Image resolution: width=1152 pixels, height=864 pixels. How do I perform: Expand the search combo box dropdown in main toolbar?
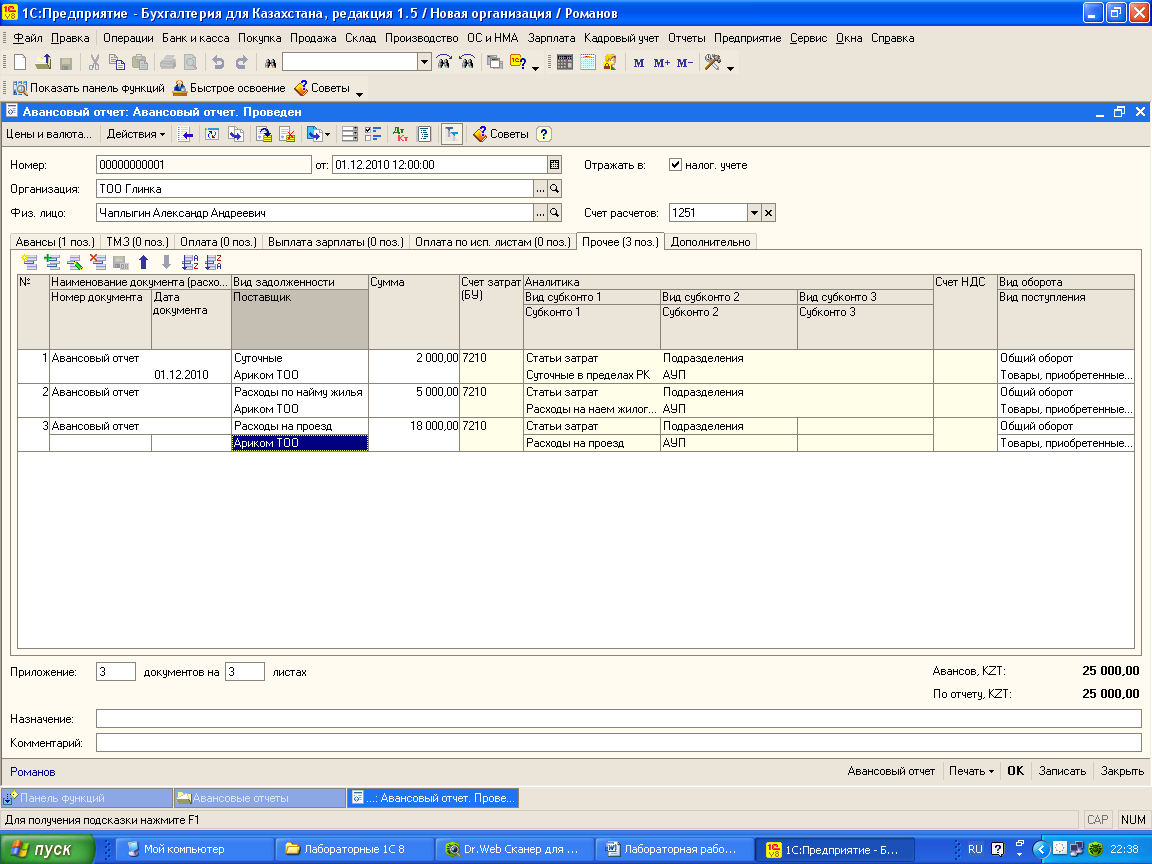click(424, 62)
